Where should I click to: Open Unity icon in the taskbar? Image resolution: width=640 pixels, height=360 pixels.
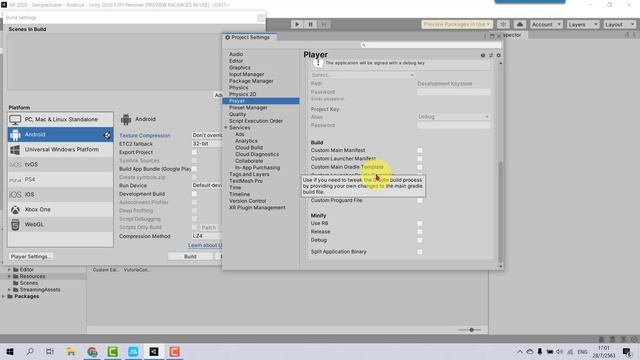(x=154, y=351)
